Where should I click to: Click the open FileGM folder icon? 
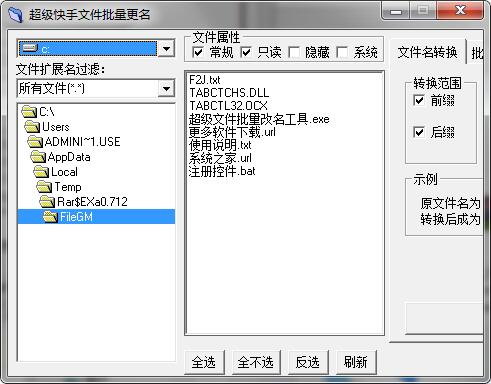51,217
